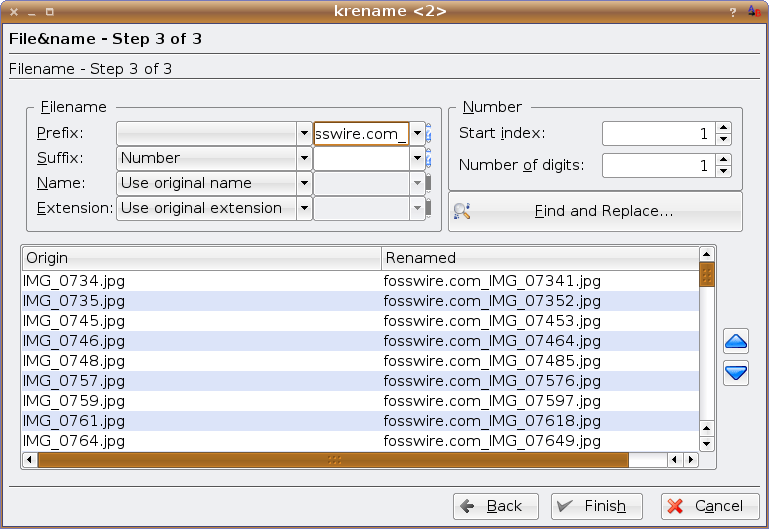Click the Suffix label
Screen dimensions: 769x529
pos(60,158)
